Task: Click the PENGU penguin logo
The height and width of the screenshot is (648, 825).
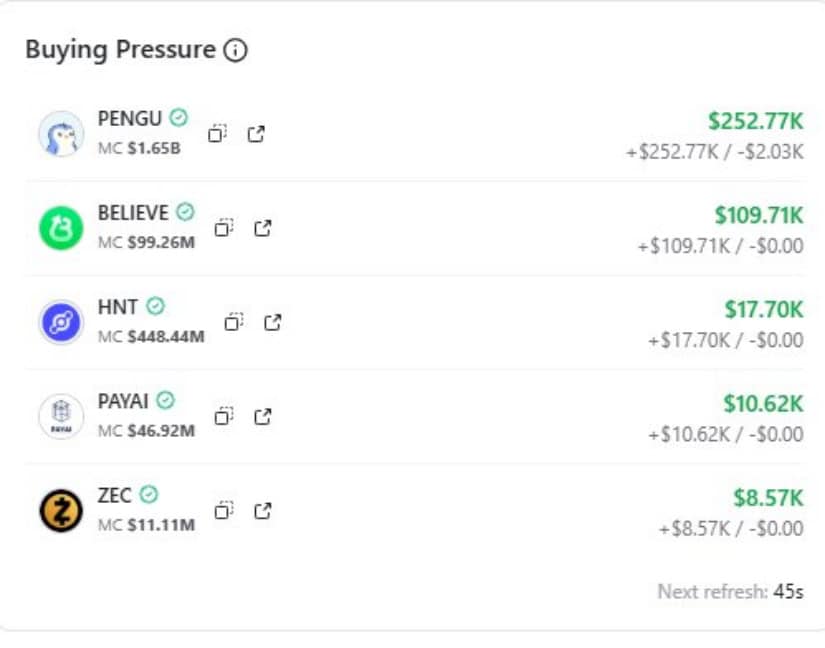Action: (60, 133)
